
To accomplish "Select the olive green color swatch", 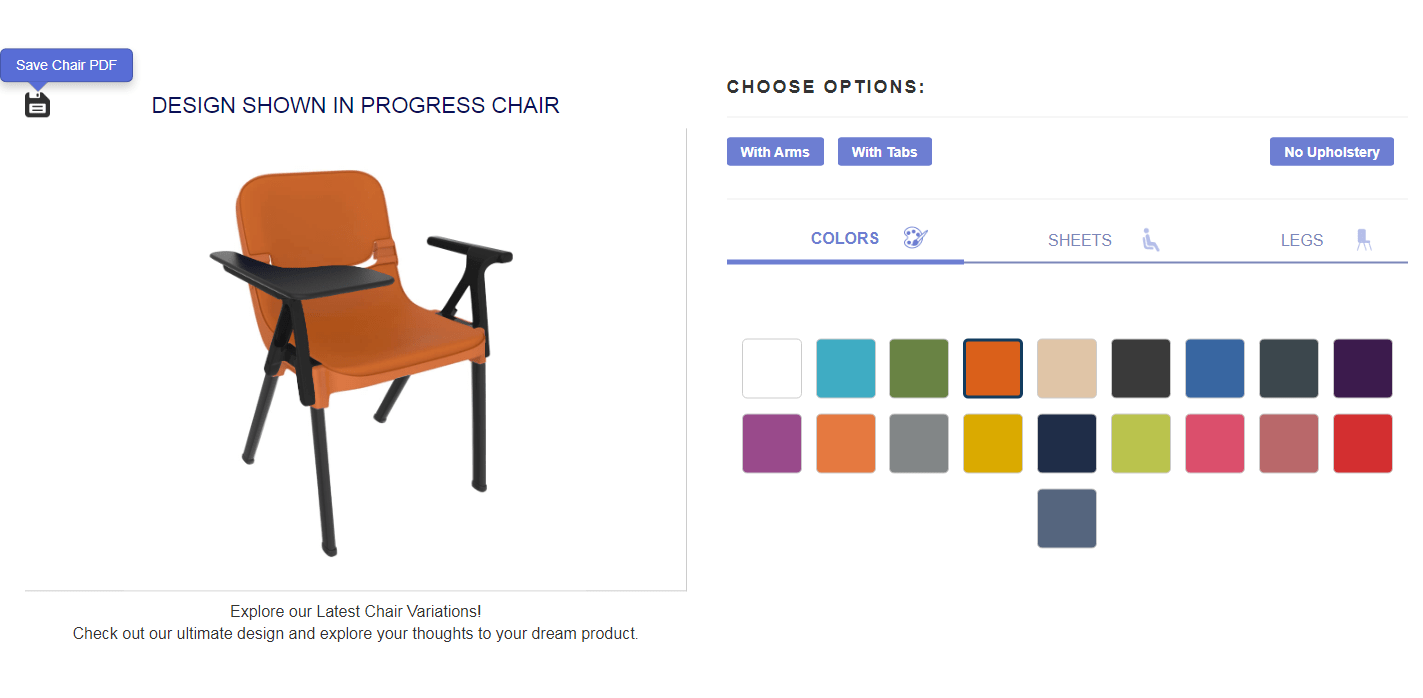I will (x=919, y=368).
